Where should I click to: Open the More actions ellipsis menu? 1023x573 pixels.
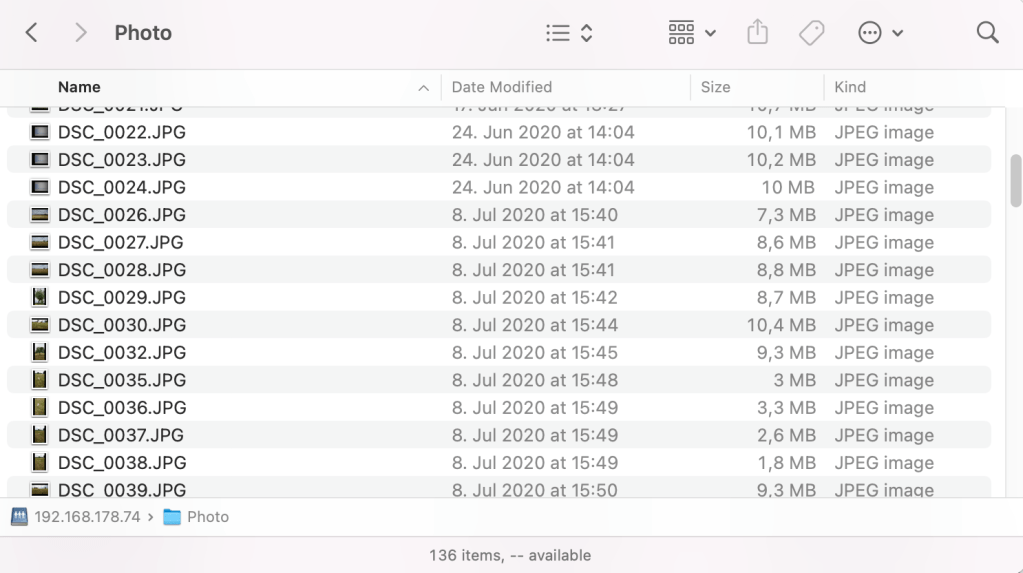(x=880, y=33)
